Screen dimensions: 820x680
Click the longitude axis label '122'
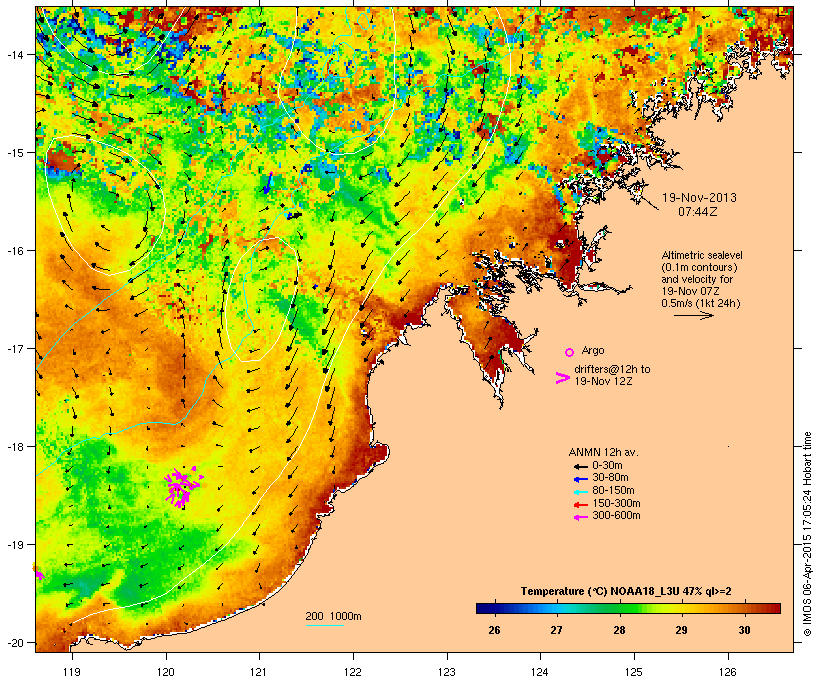(x=353, y=672)
